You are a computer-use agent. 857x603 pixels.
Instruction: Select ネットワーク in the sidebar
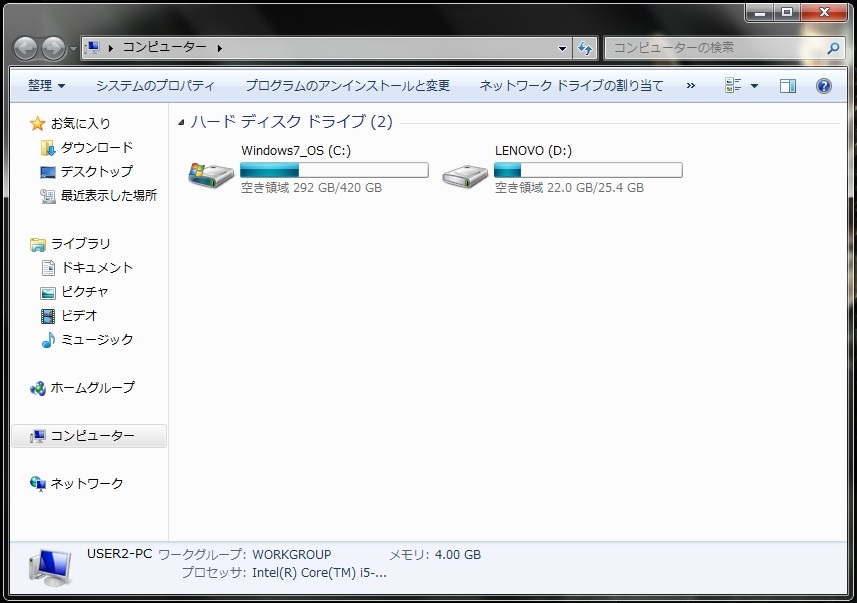87,484
